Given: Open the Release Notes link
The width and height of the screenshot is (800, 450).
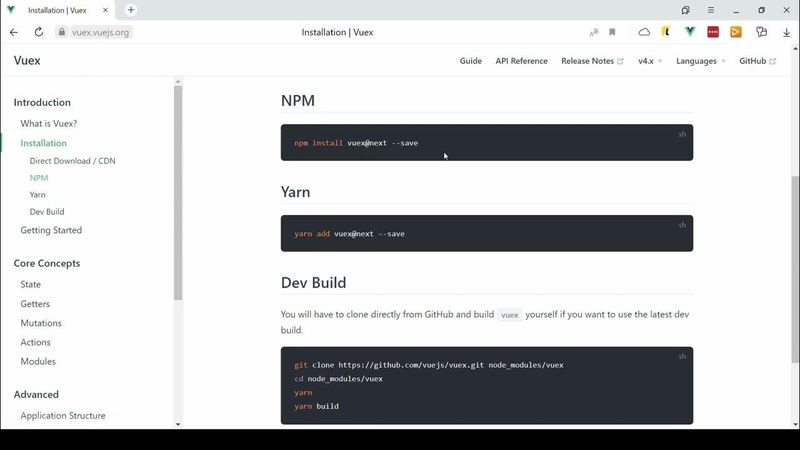Looking at the screenshot, I should [587, 61].
